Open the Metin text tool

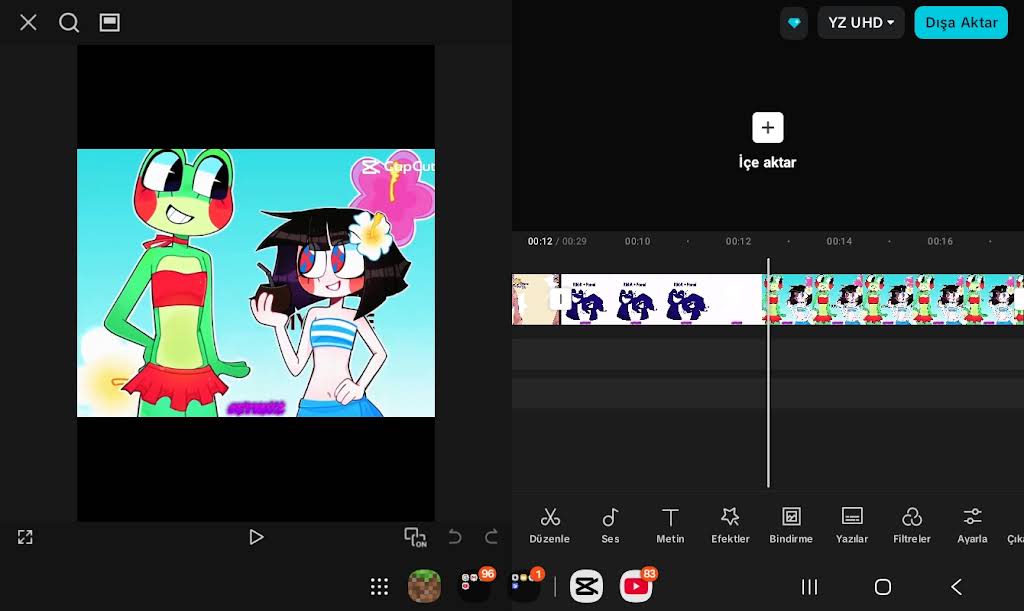point(670,525)
